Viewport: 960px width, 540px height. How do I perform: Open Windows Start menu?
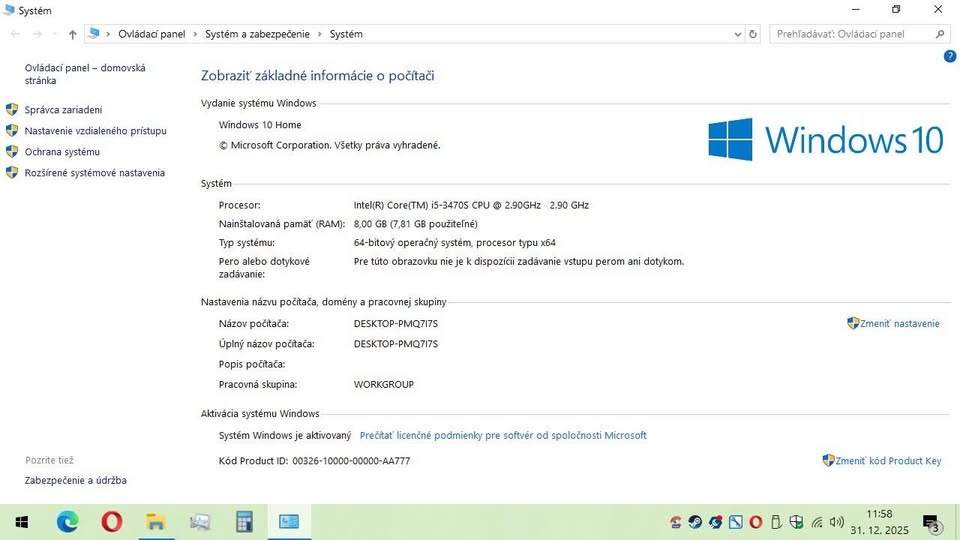pos(21,522)
